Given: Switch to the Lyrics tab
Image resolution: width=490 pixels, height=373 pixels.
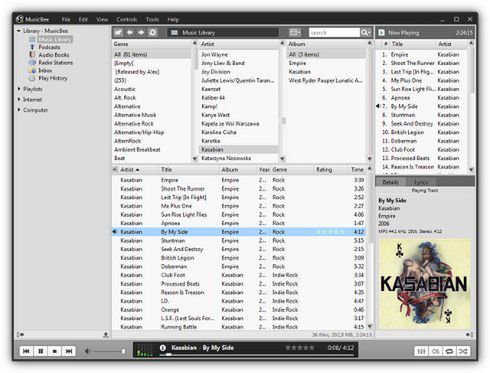Looking at the screenshot, I should (x=421, y=182).
